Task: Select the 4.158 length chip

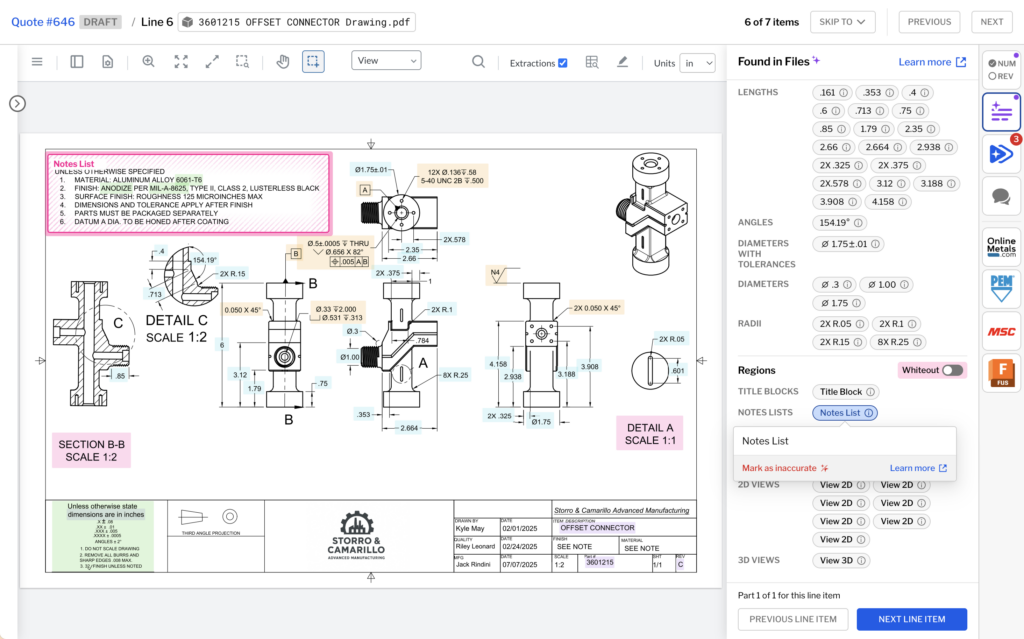Action: (x=888, y=202)
